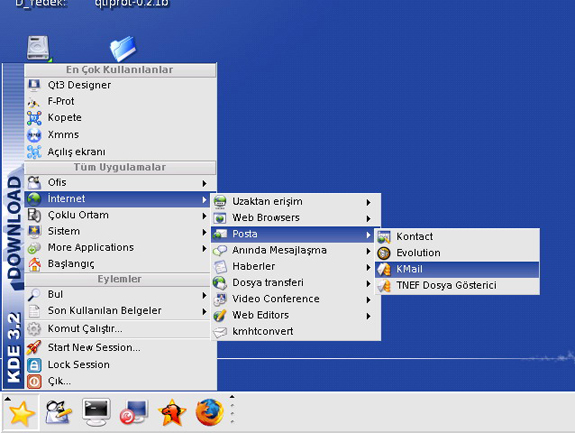The width and height of the screenshot is (575, 433).
Task: Launch Firefox from the panel
Action: pyautogui.click(x=210, y=412)
